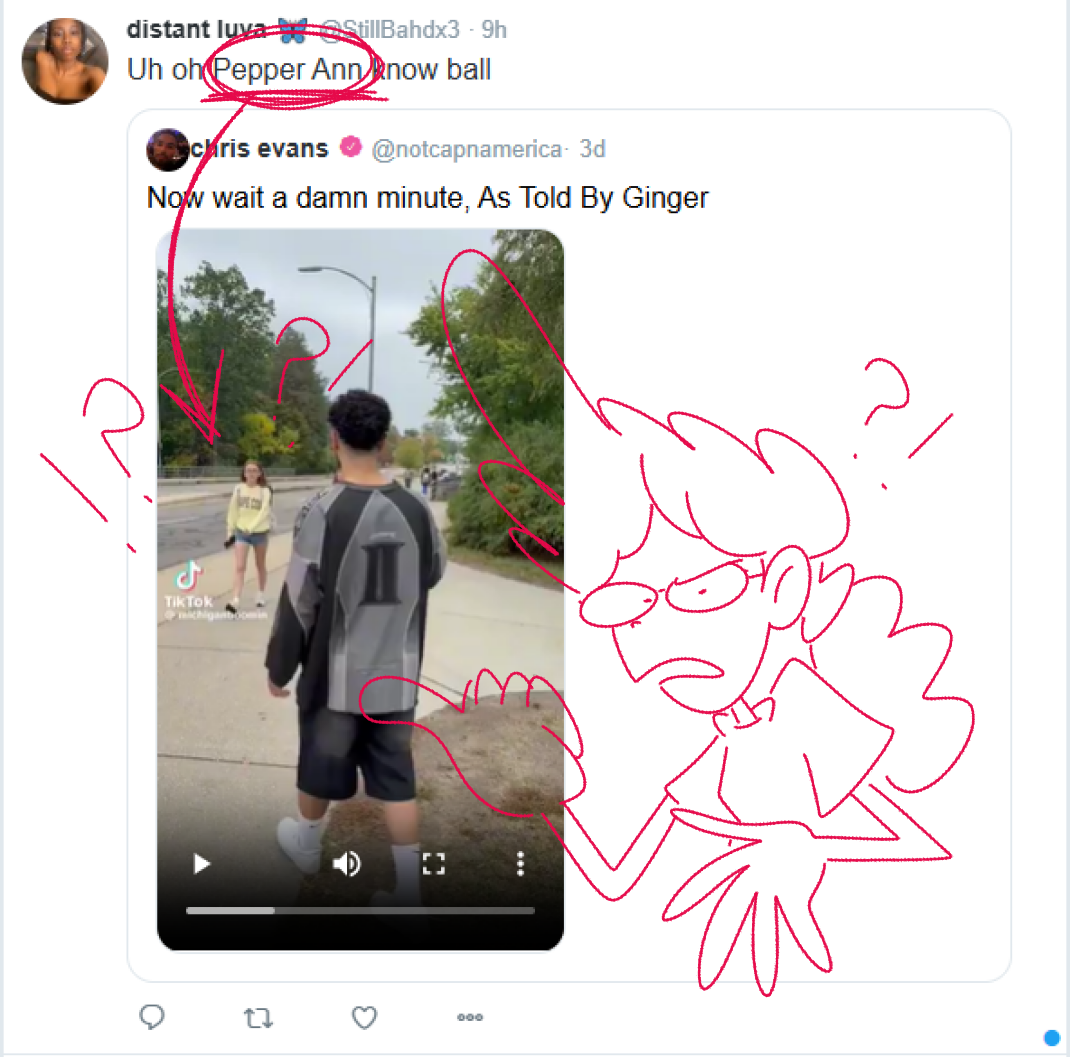Open distant luva's profile picture
This screenshot has height=1057, width=1070.
65,61
